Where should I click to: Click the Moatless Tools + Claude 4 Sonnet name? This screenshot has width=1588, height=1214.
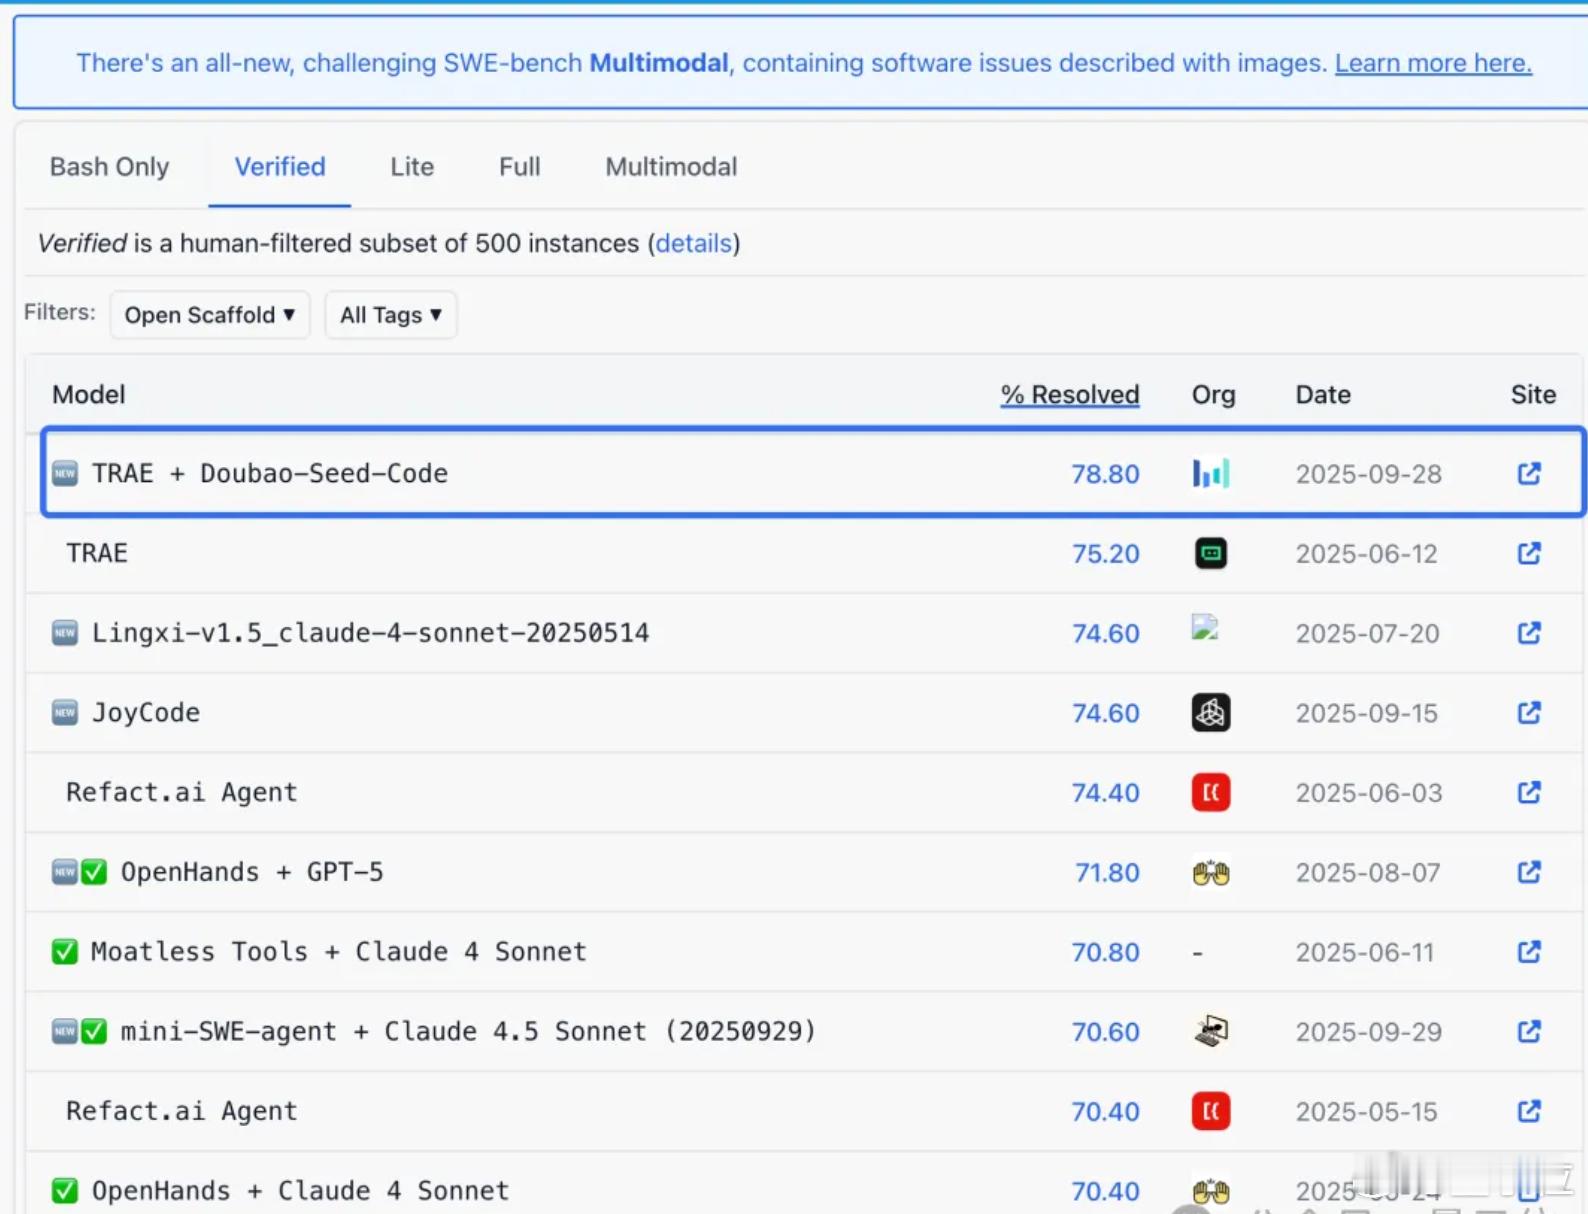tap(339, 951)
